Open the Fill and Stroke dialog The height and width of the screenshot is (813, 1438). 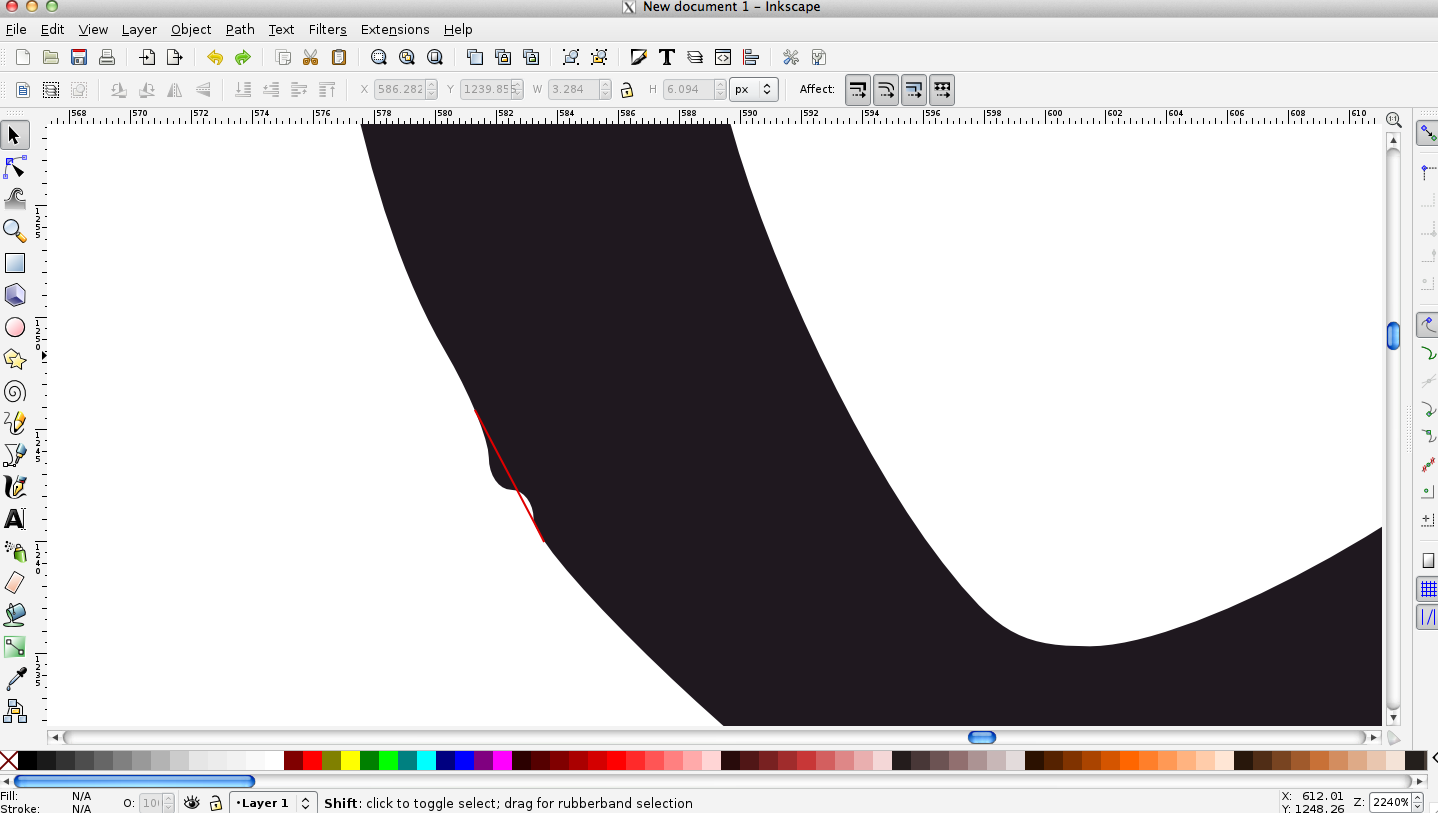(639, 57)
